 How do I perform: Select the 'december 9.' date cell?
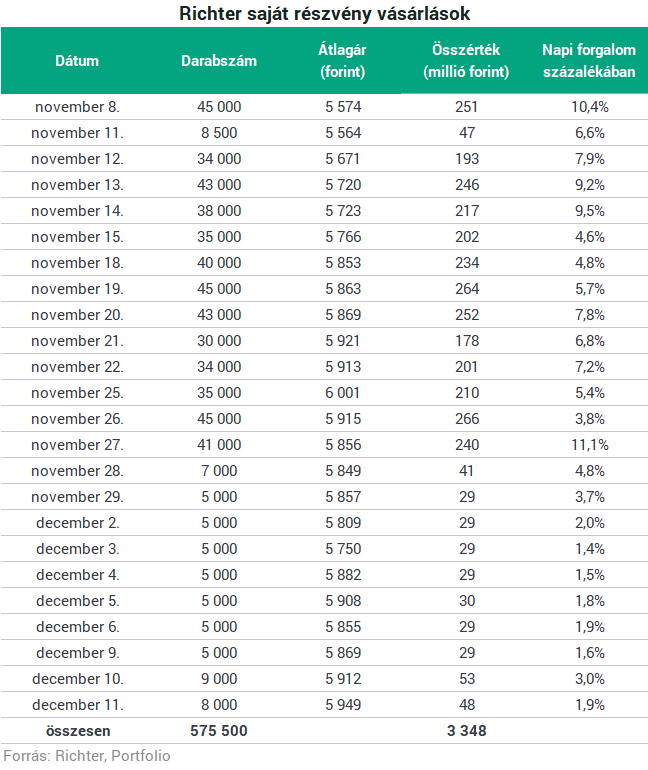[x=78, y=654]
